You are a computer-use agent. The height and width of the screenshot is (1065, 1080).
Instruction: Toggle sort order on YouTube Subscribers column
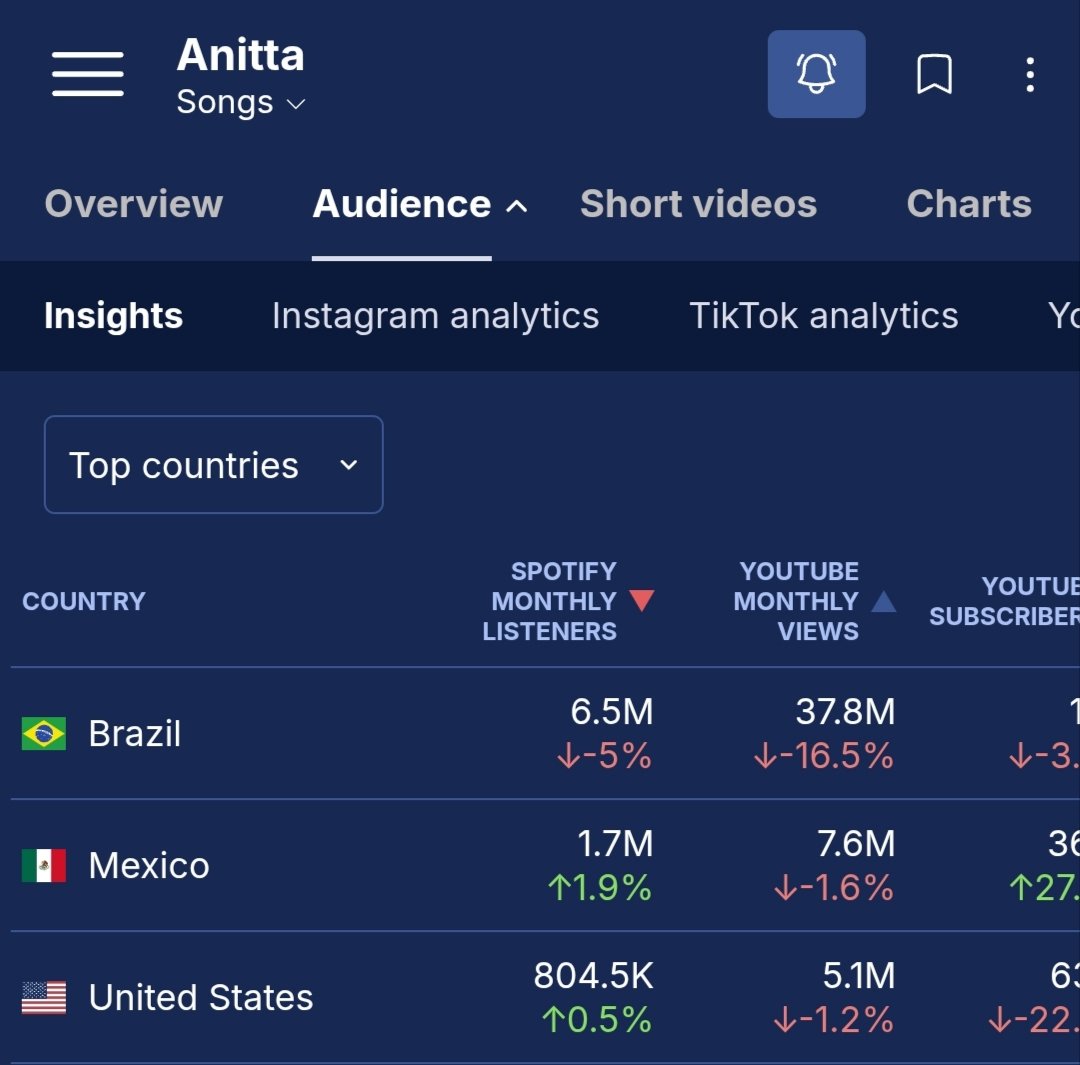[1020, 601]
